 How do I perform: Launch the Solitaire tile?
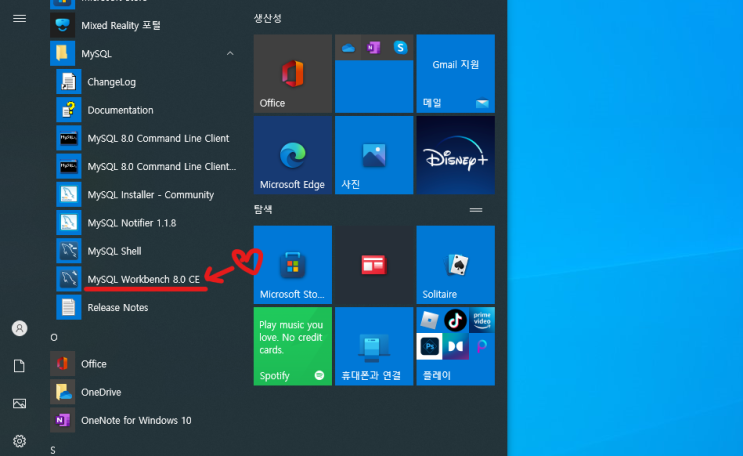click(x=455, y=265)
